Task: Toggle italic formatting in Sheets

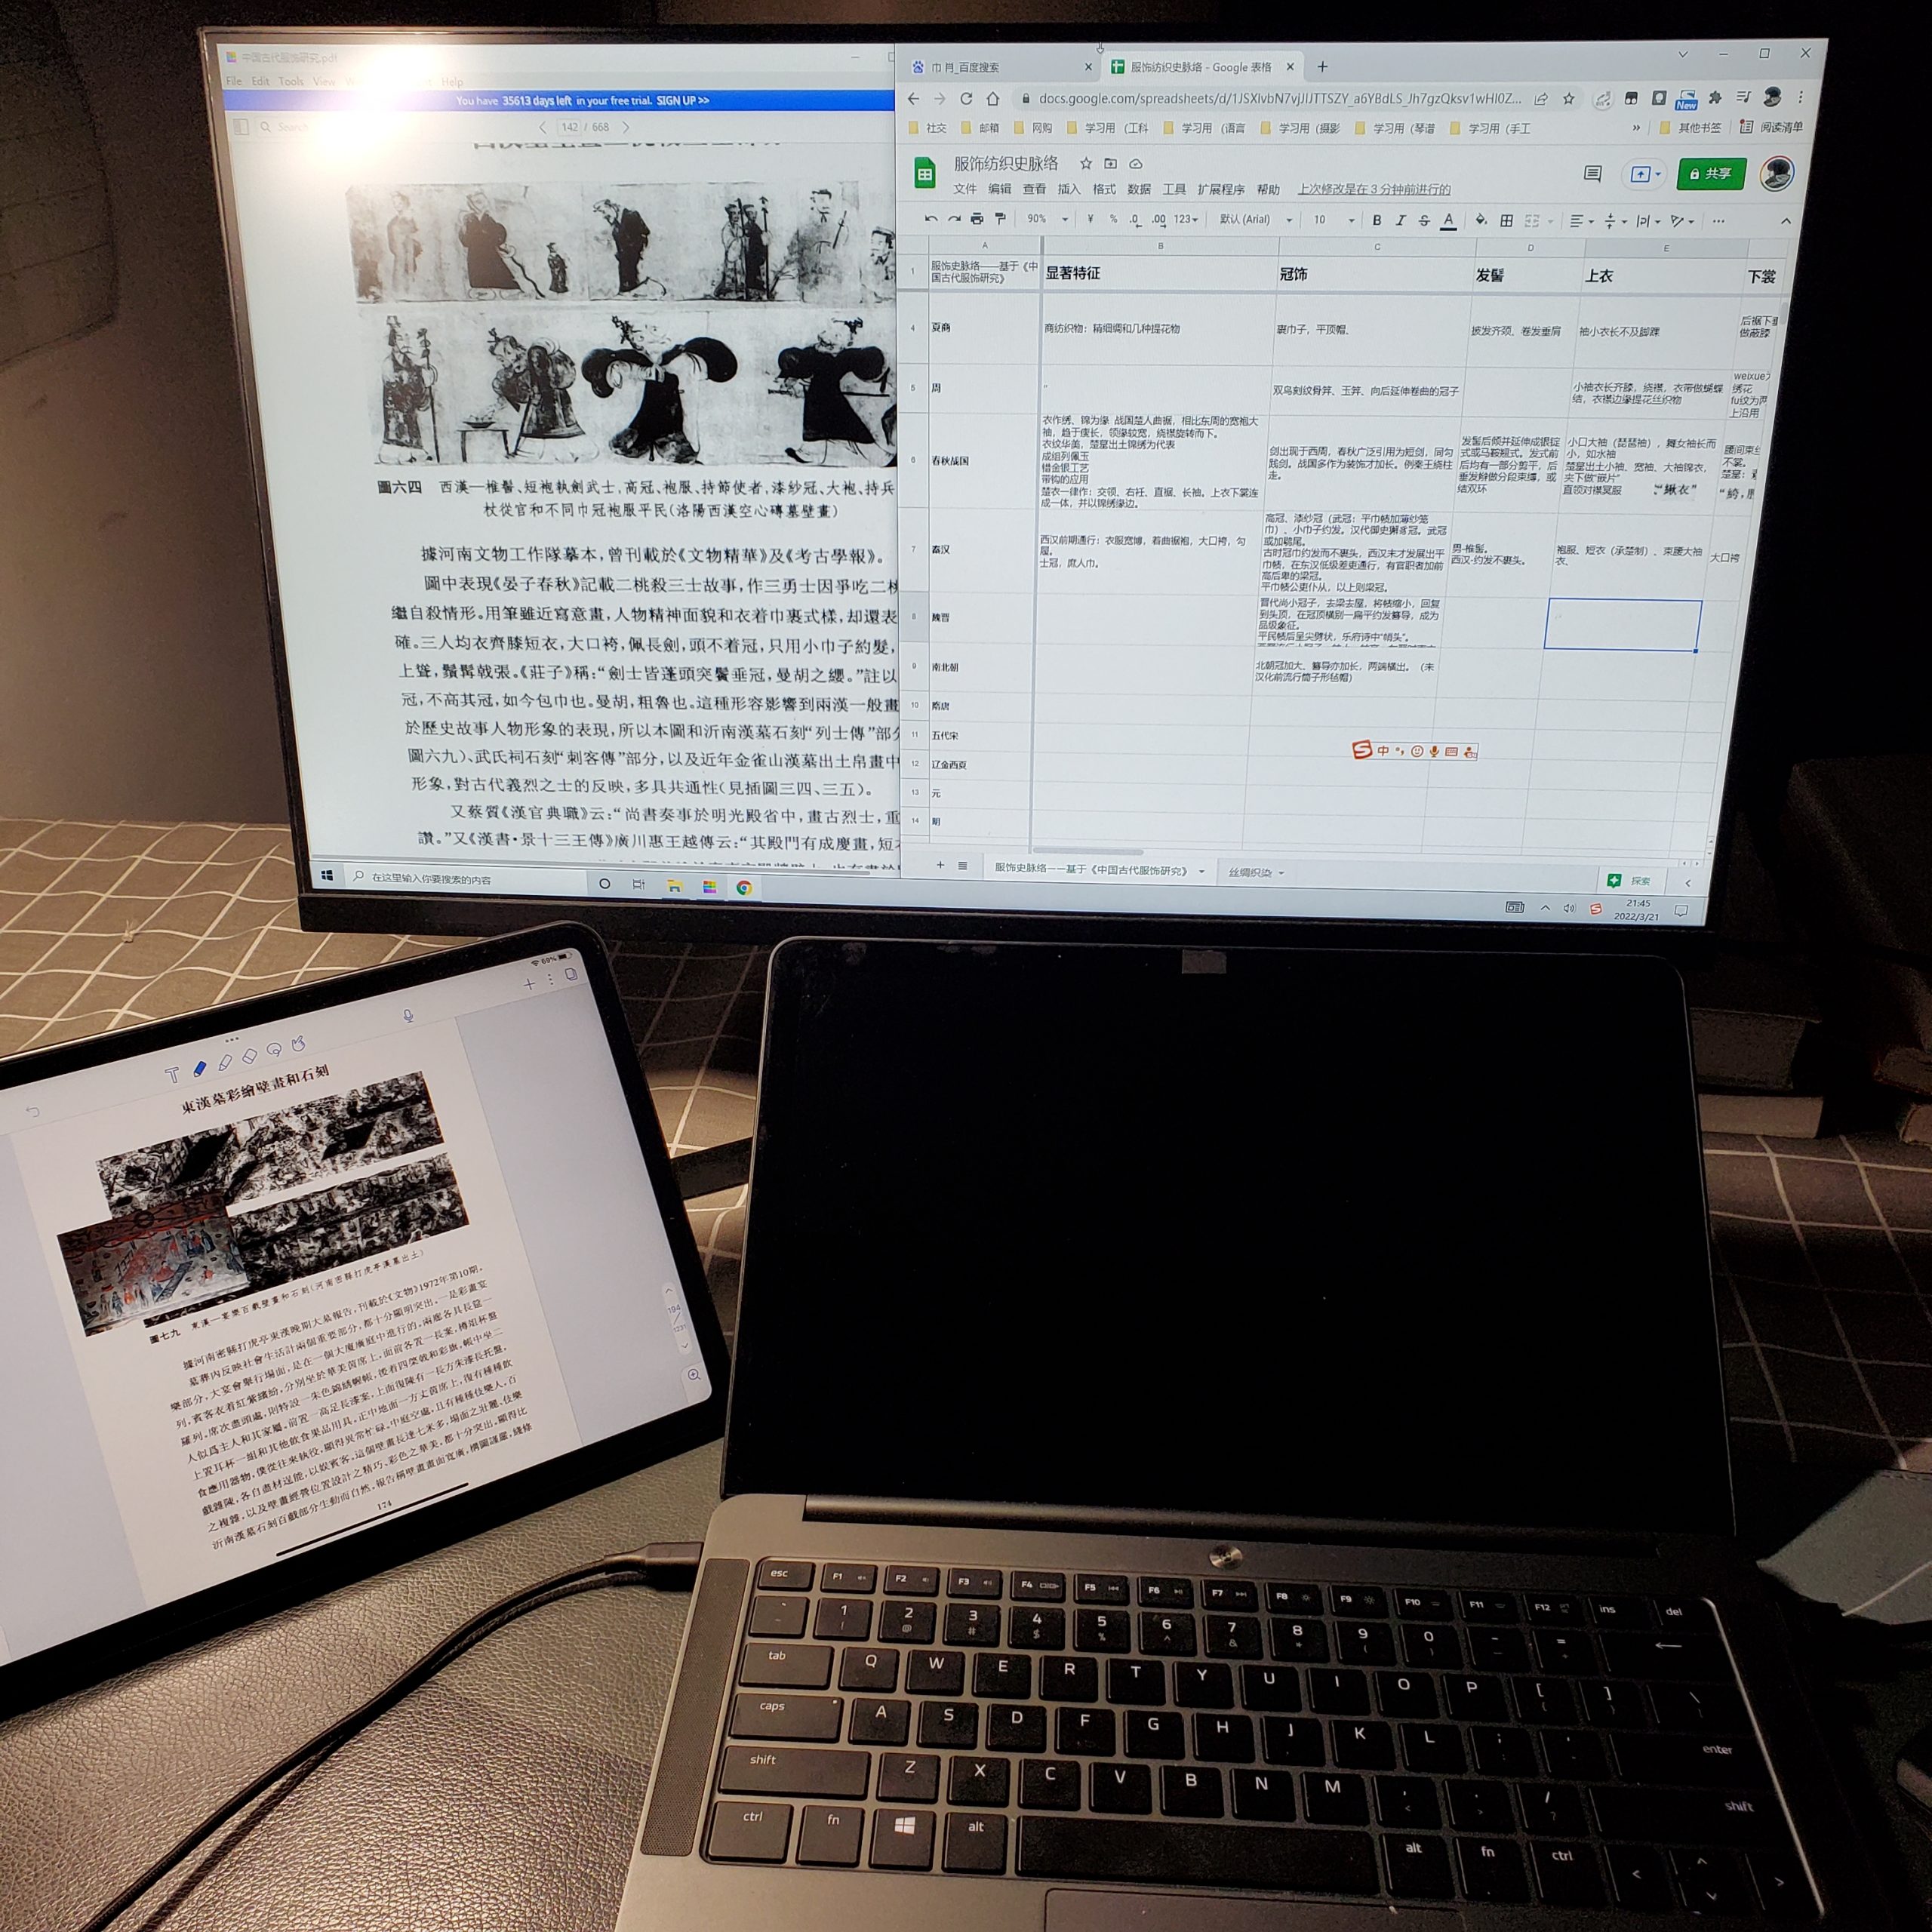Action: [1400, 220]
